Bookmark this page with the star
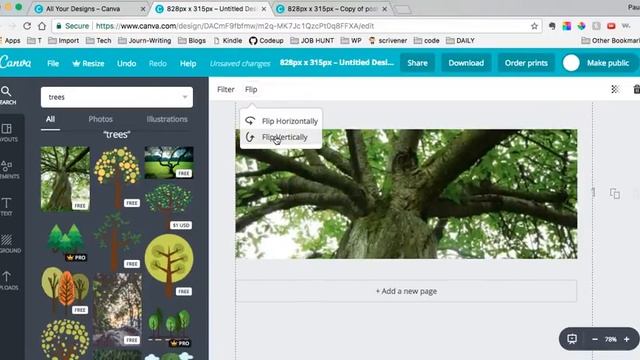Image resolution: width=640 pixels, height=360 pixels. tap(534, 26)
